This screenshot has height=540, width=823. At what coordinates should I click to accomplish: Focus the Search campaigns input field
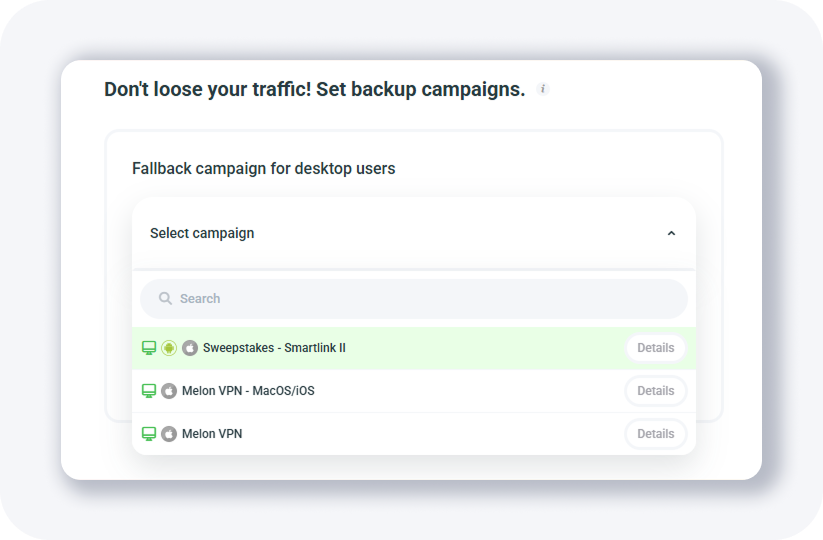pos(420,299)
